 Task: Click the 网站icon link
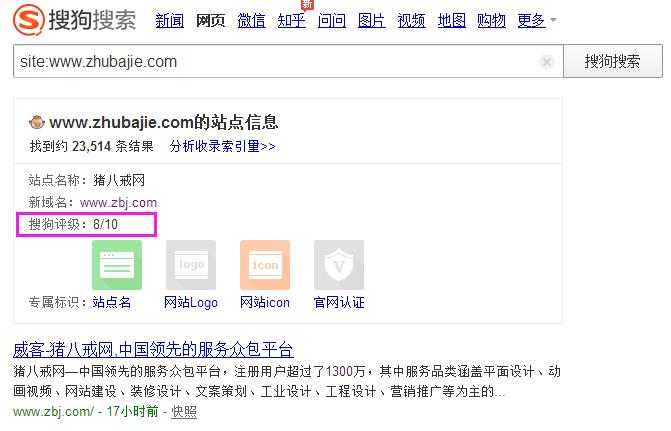[265, 302]
